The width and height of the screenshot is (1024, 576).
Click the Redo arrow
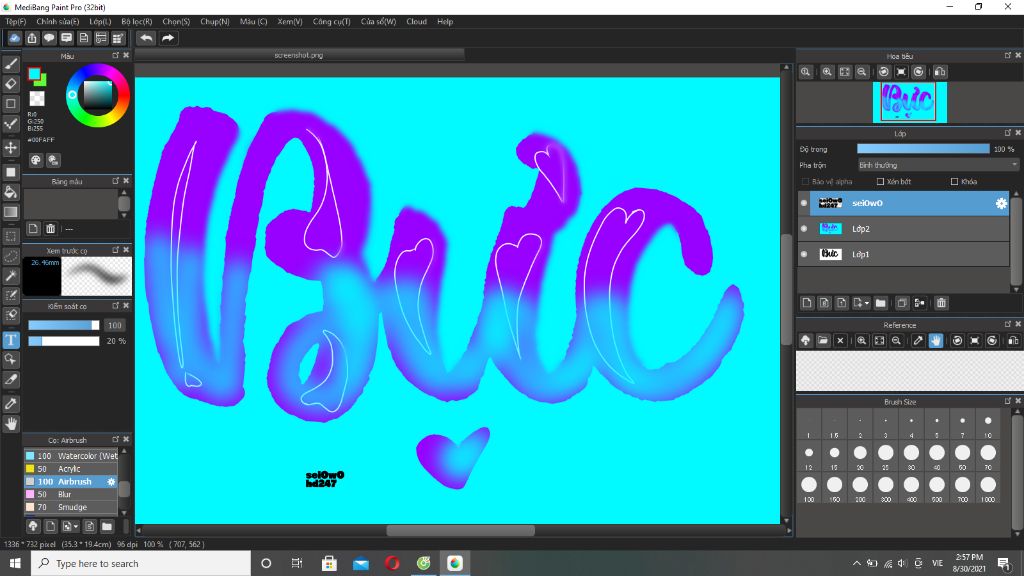(x=168, y=38)
